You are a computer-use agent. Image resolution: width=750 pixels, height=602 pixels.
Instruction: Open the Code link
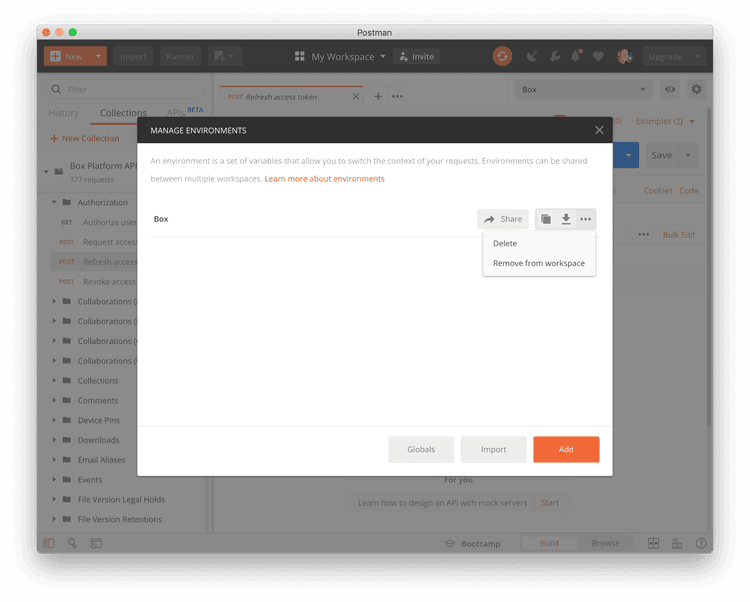(x=688, y=190)
